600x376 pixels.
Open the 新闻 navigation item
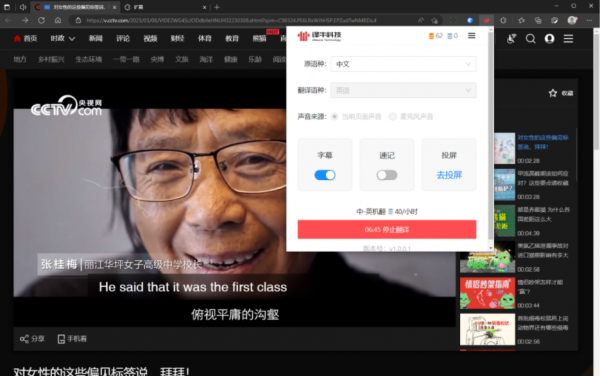pyautogui.click(x=96, y=38)
